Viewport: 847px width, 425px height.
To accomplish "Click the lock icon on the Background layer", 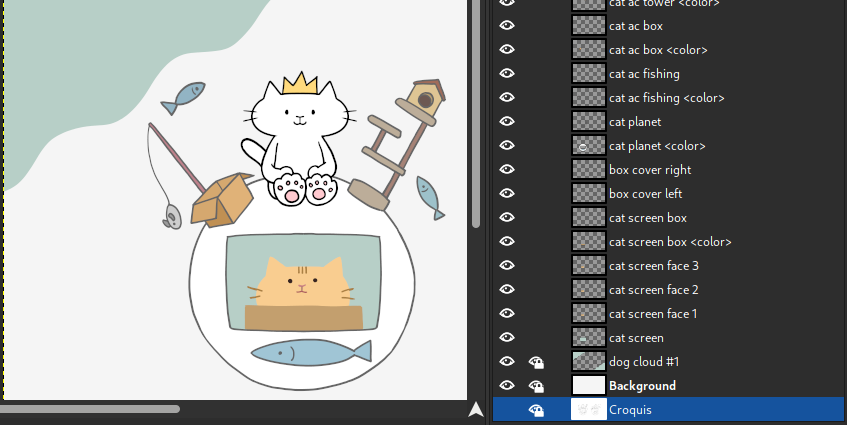I will point(536,386).
